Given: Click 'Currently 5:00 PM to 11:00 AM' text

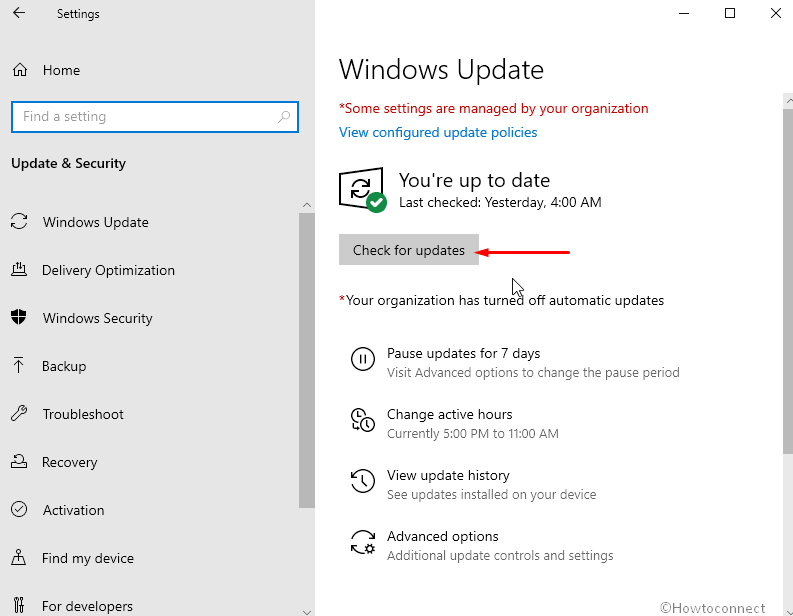Looking at the screenshot, I should [x=472, y=433].
